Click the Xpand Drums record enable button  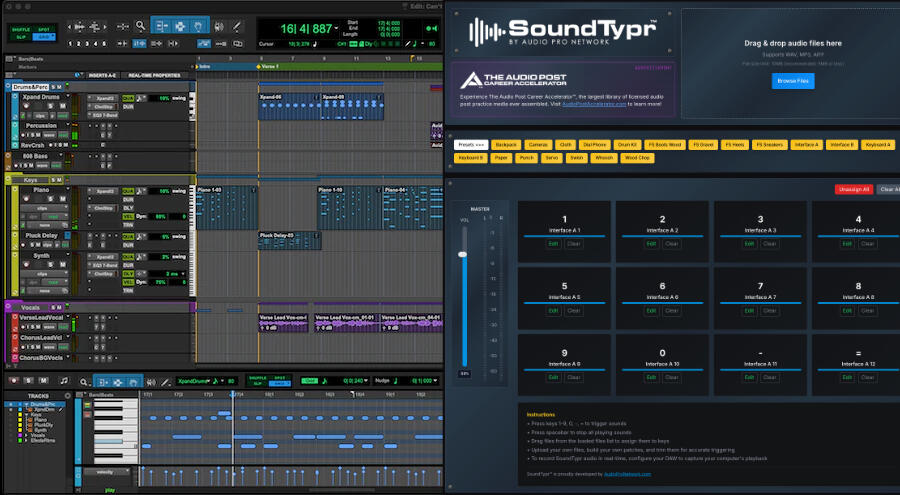point(26,106)
